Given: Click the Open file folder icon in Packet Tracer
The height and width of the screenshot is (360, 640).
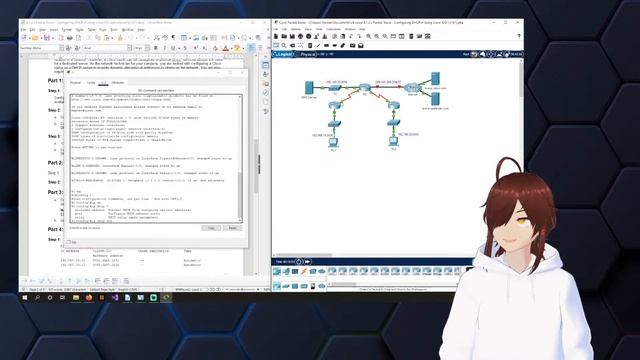Looking at the screenshot, I should (284, 36).
